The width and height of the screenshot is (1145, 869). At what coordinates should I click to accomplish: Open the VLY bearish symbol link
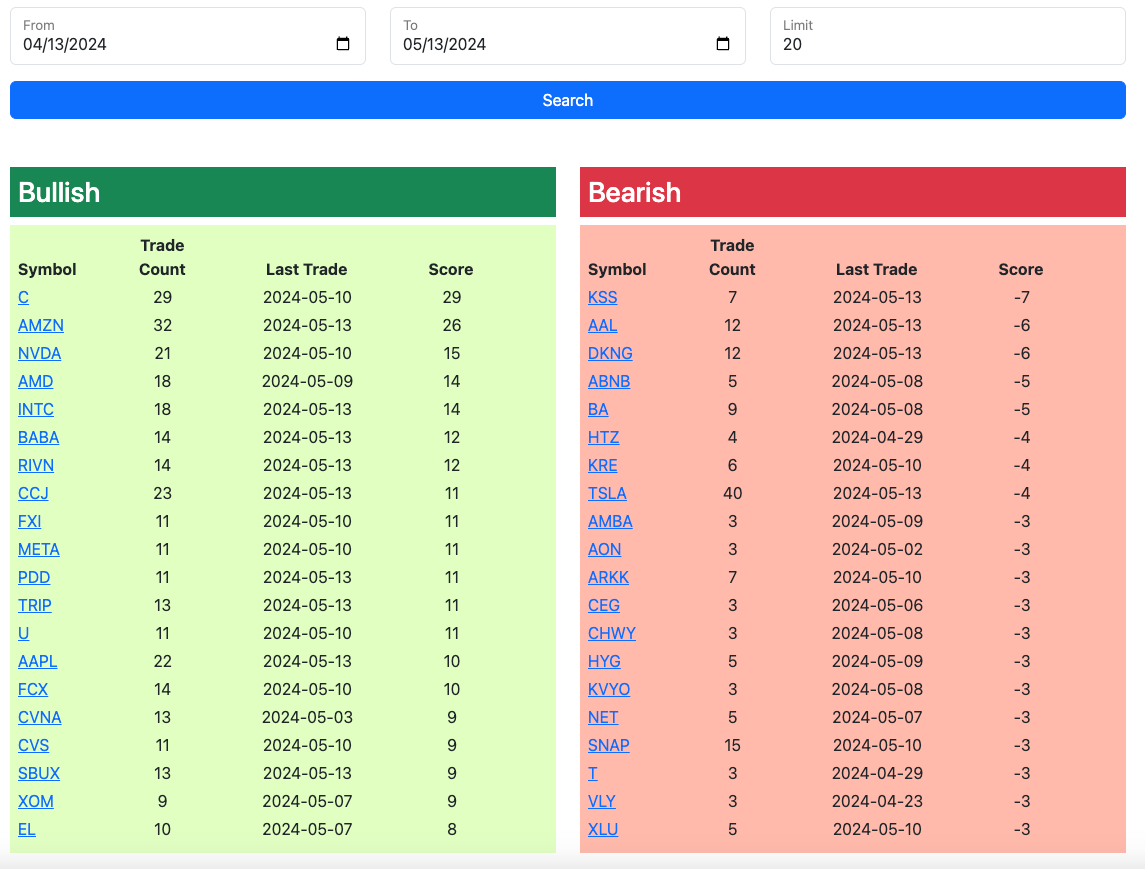(x=602, y=802)
